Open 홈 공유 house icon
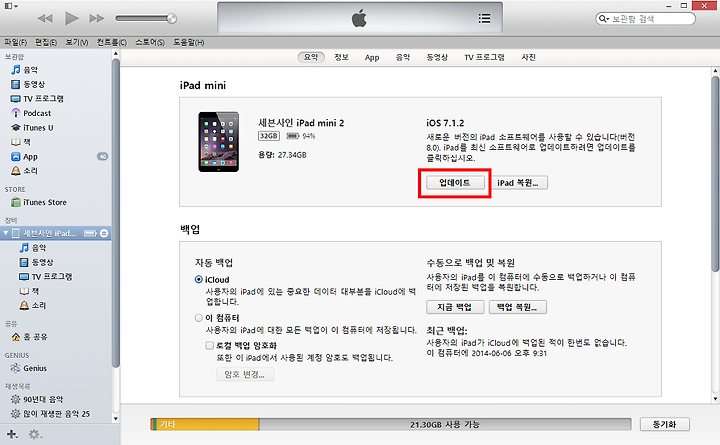720x445 pixels. tap(16, 337)
